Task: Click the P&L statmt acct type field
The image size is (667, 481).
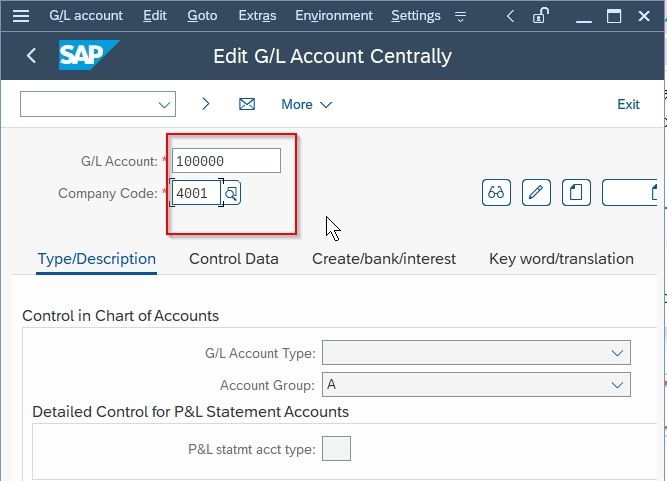Action: [x=336, y=449]
